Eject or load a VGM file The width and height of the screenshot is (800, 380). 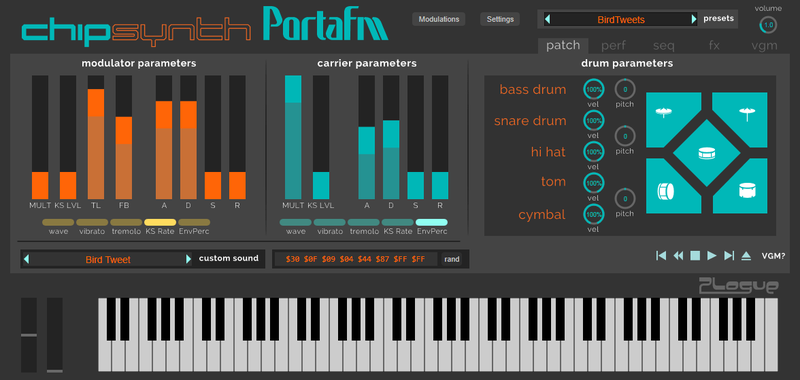coord(746,256)
